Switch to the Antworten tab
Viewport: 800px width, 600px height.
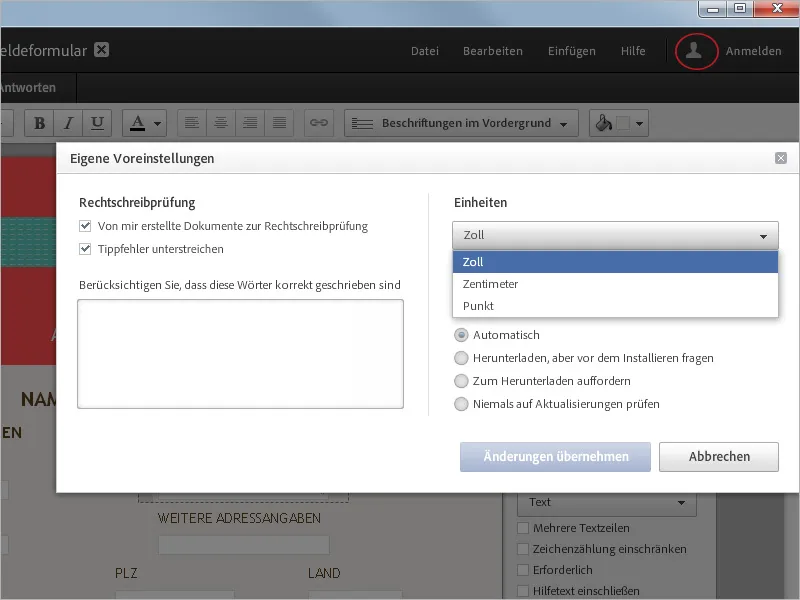click(x=28, y=88)
